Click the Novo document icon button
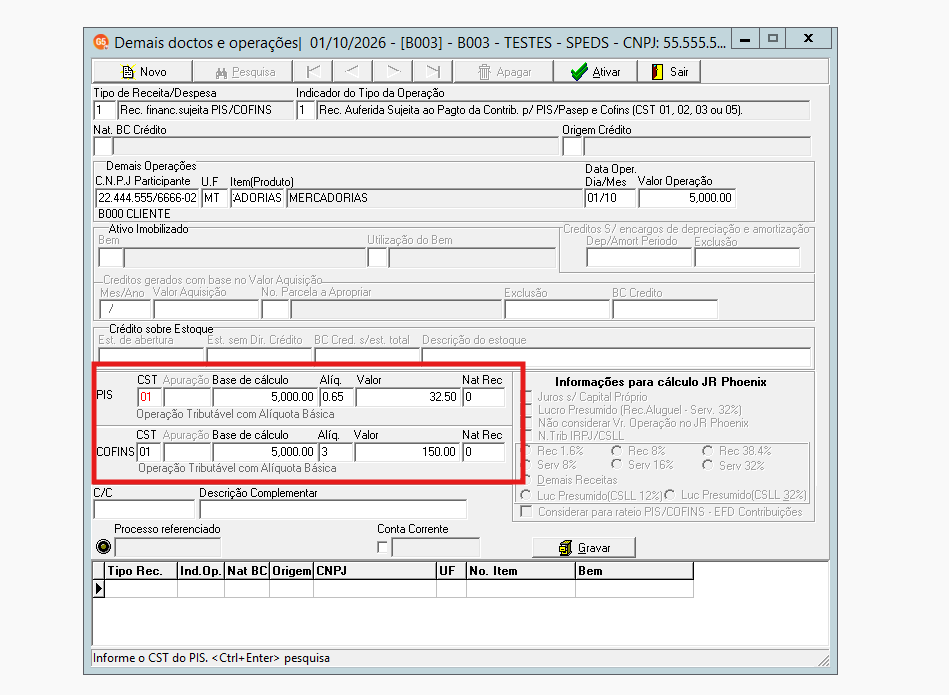This screenshot has height=695, width=949. (142, 71)
